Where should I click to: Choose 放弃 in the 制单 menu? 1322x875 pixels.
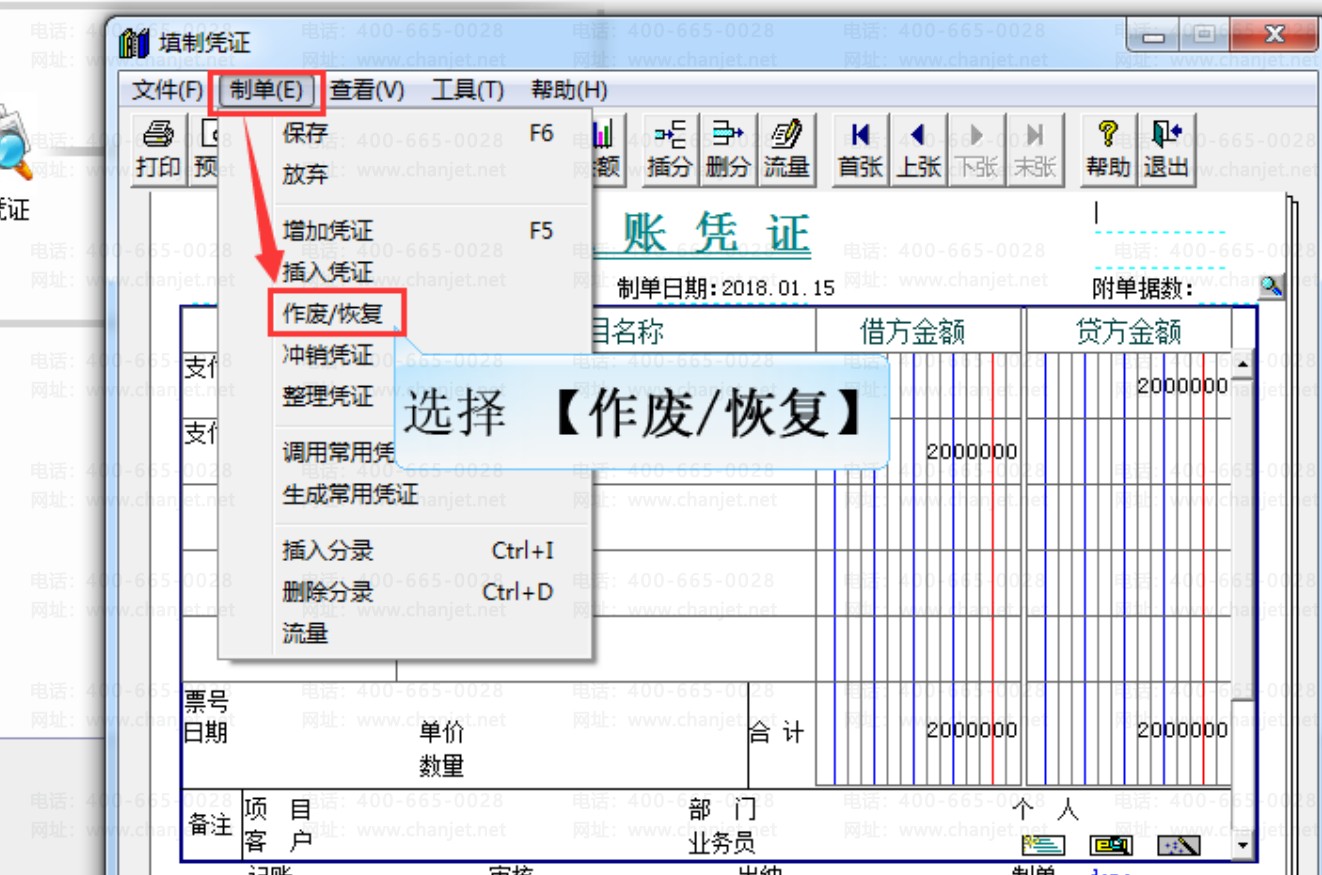(406, 174)
